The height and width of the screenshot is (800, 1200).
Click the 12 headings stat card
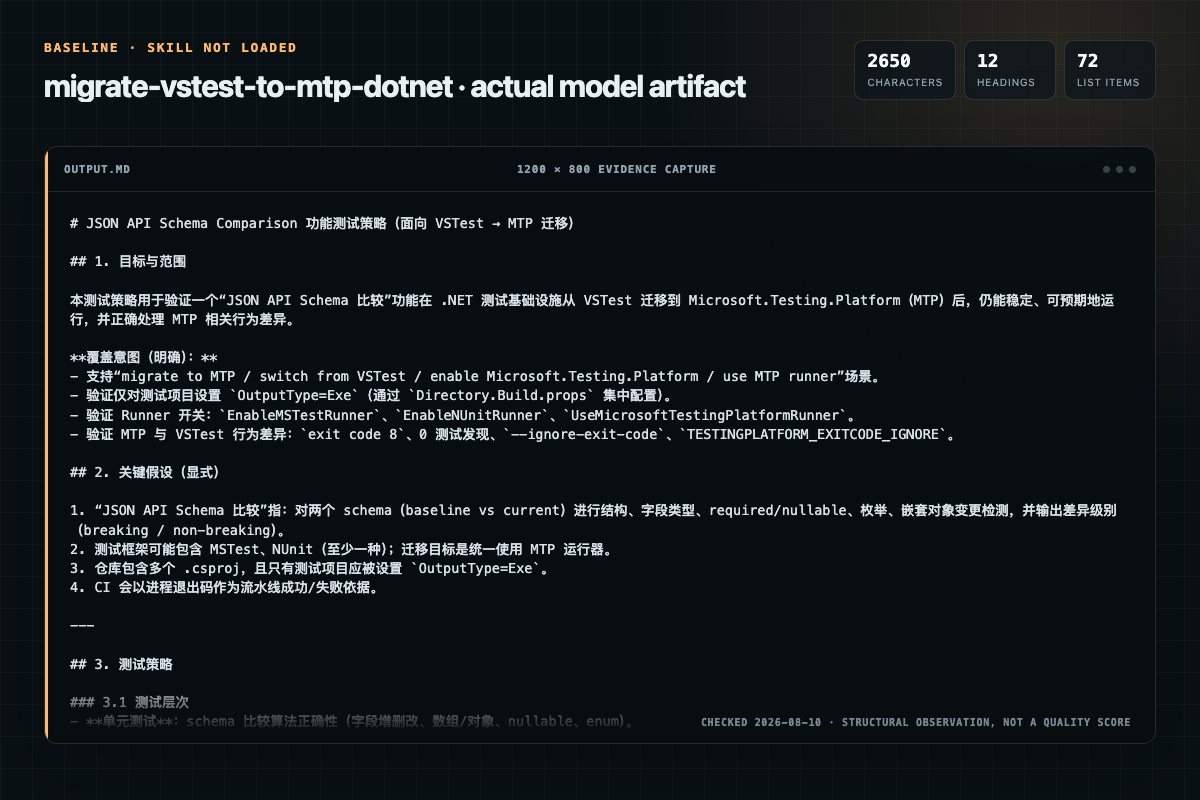point(1009,70)
